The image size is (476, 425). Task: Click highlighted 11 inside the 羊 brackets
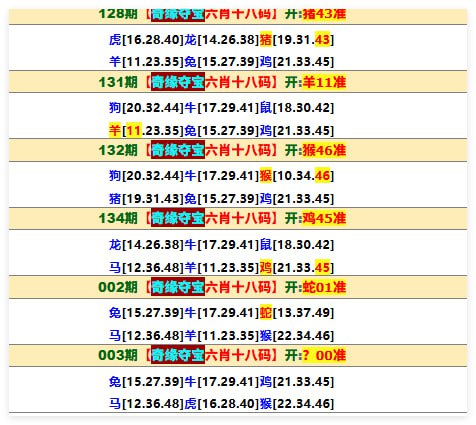(134, 130)
